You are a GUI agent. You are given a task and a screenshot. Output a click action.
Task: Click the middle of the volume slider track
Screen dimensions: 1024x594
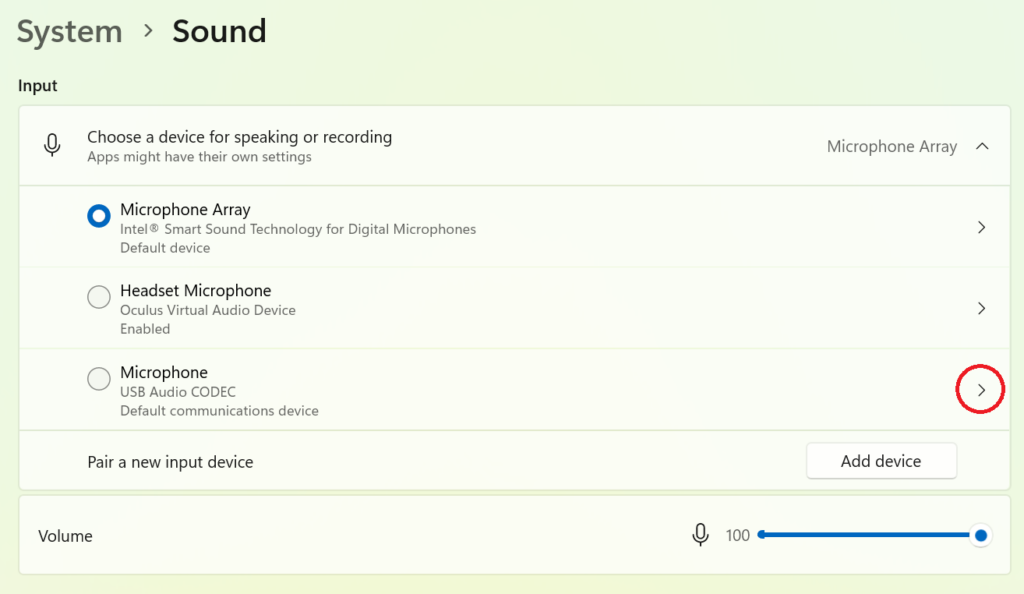pos(868,536)
